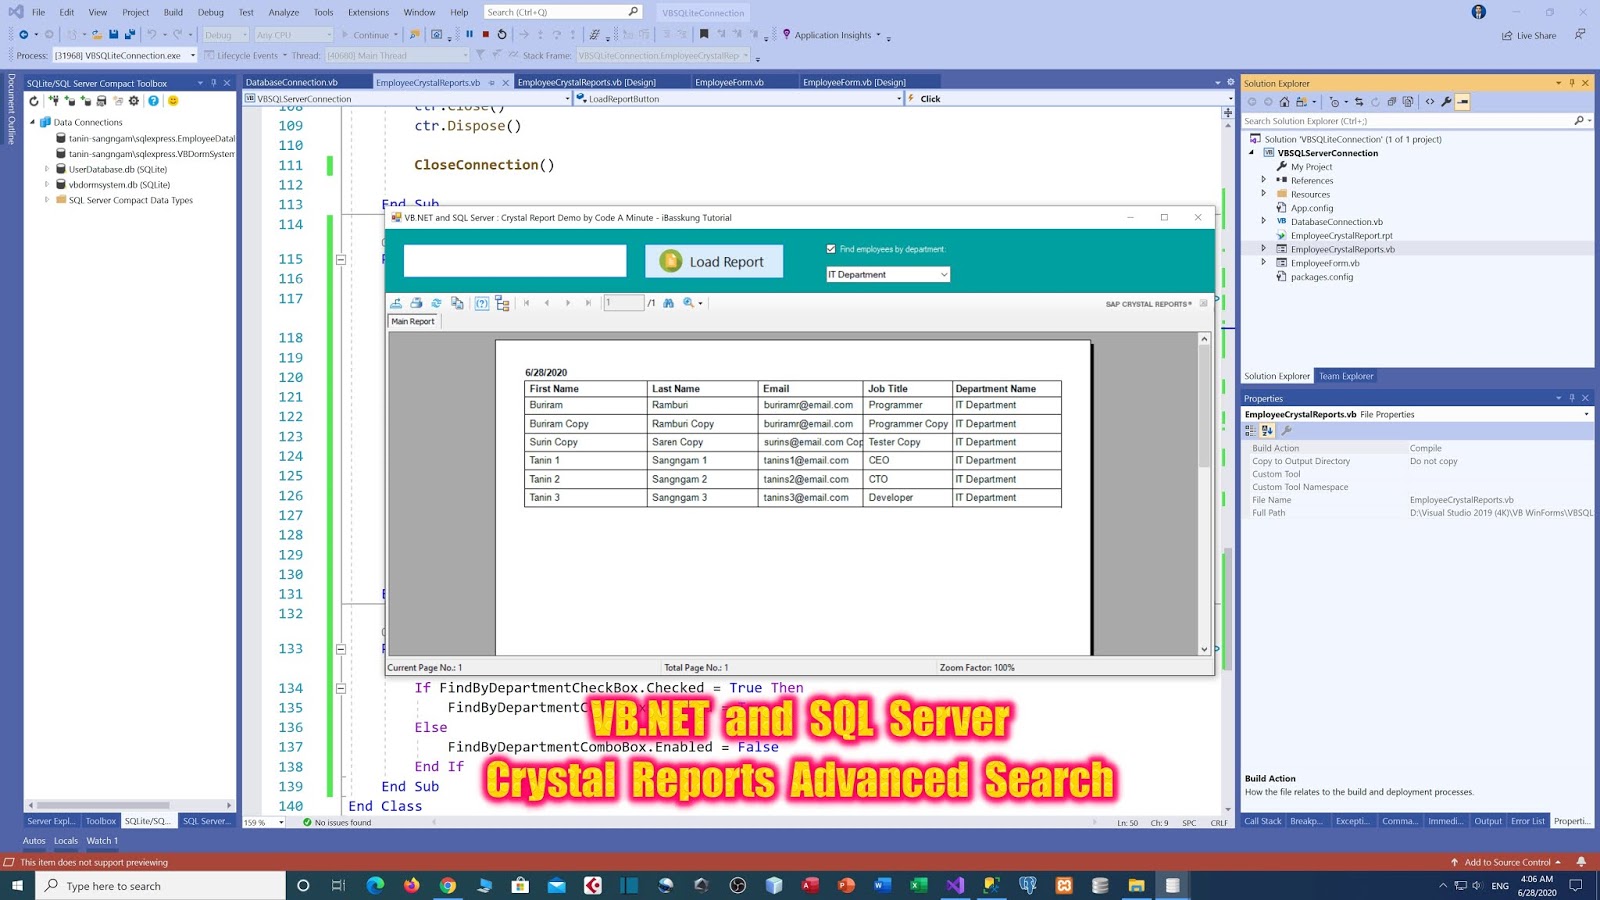Viewport: 1600px width, 900px height.
Task: Uncheck Find employees by department checkbox
Action: [x=829, y=249]
